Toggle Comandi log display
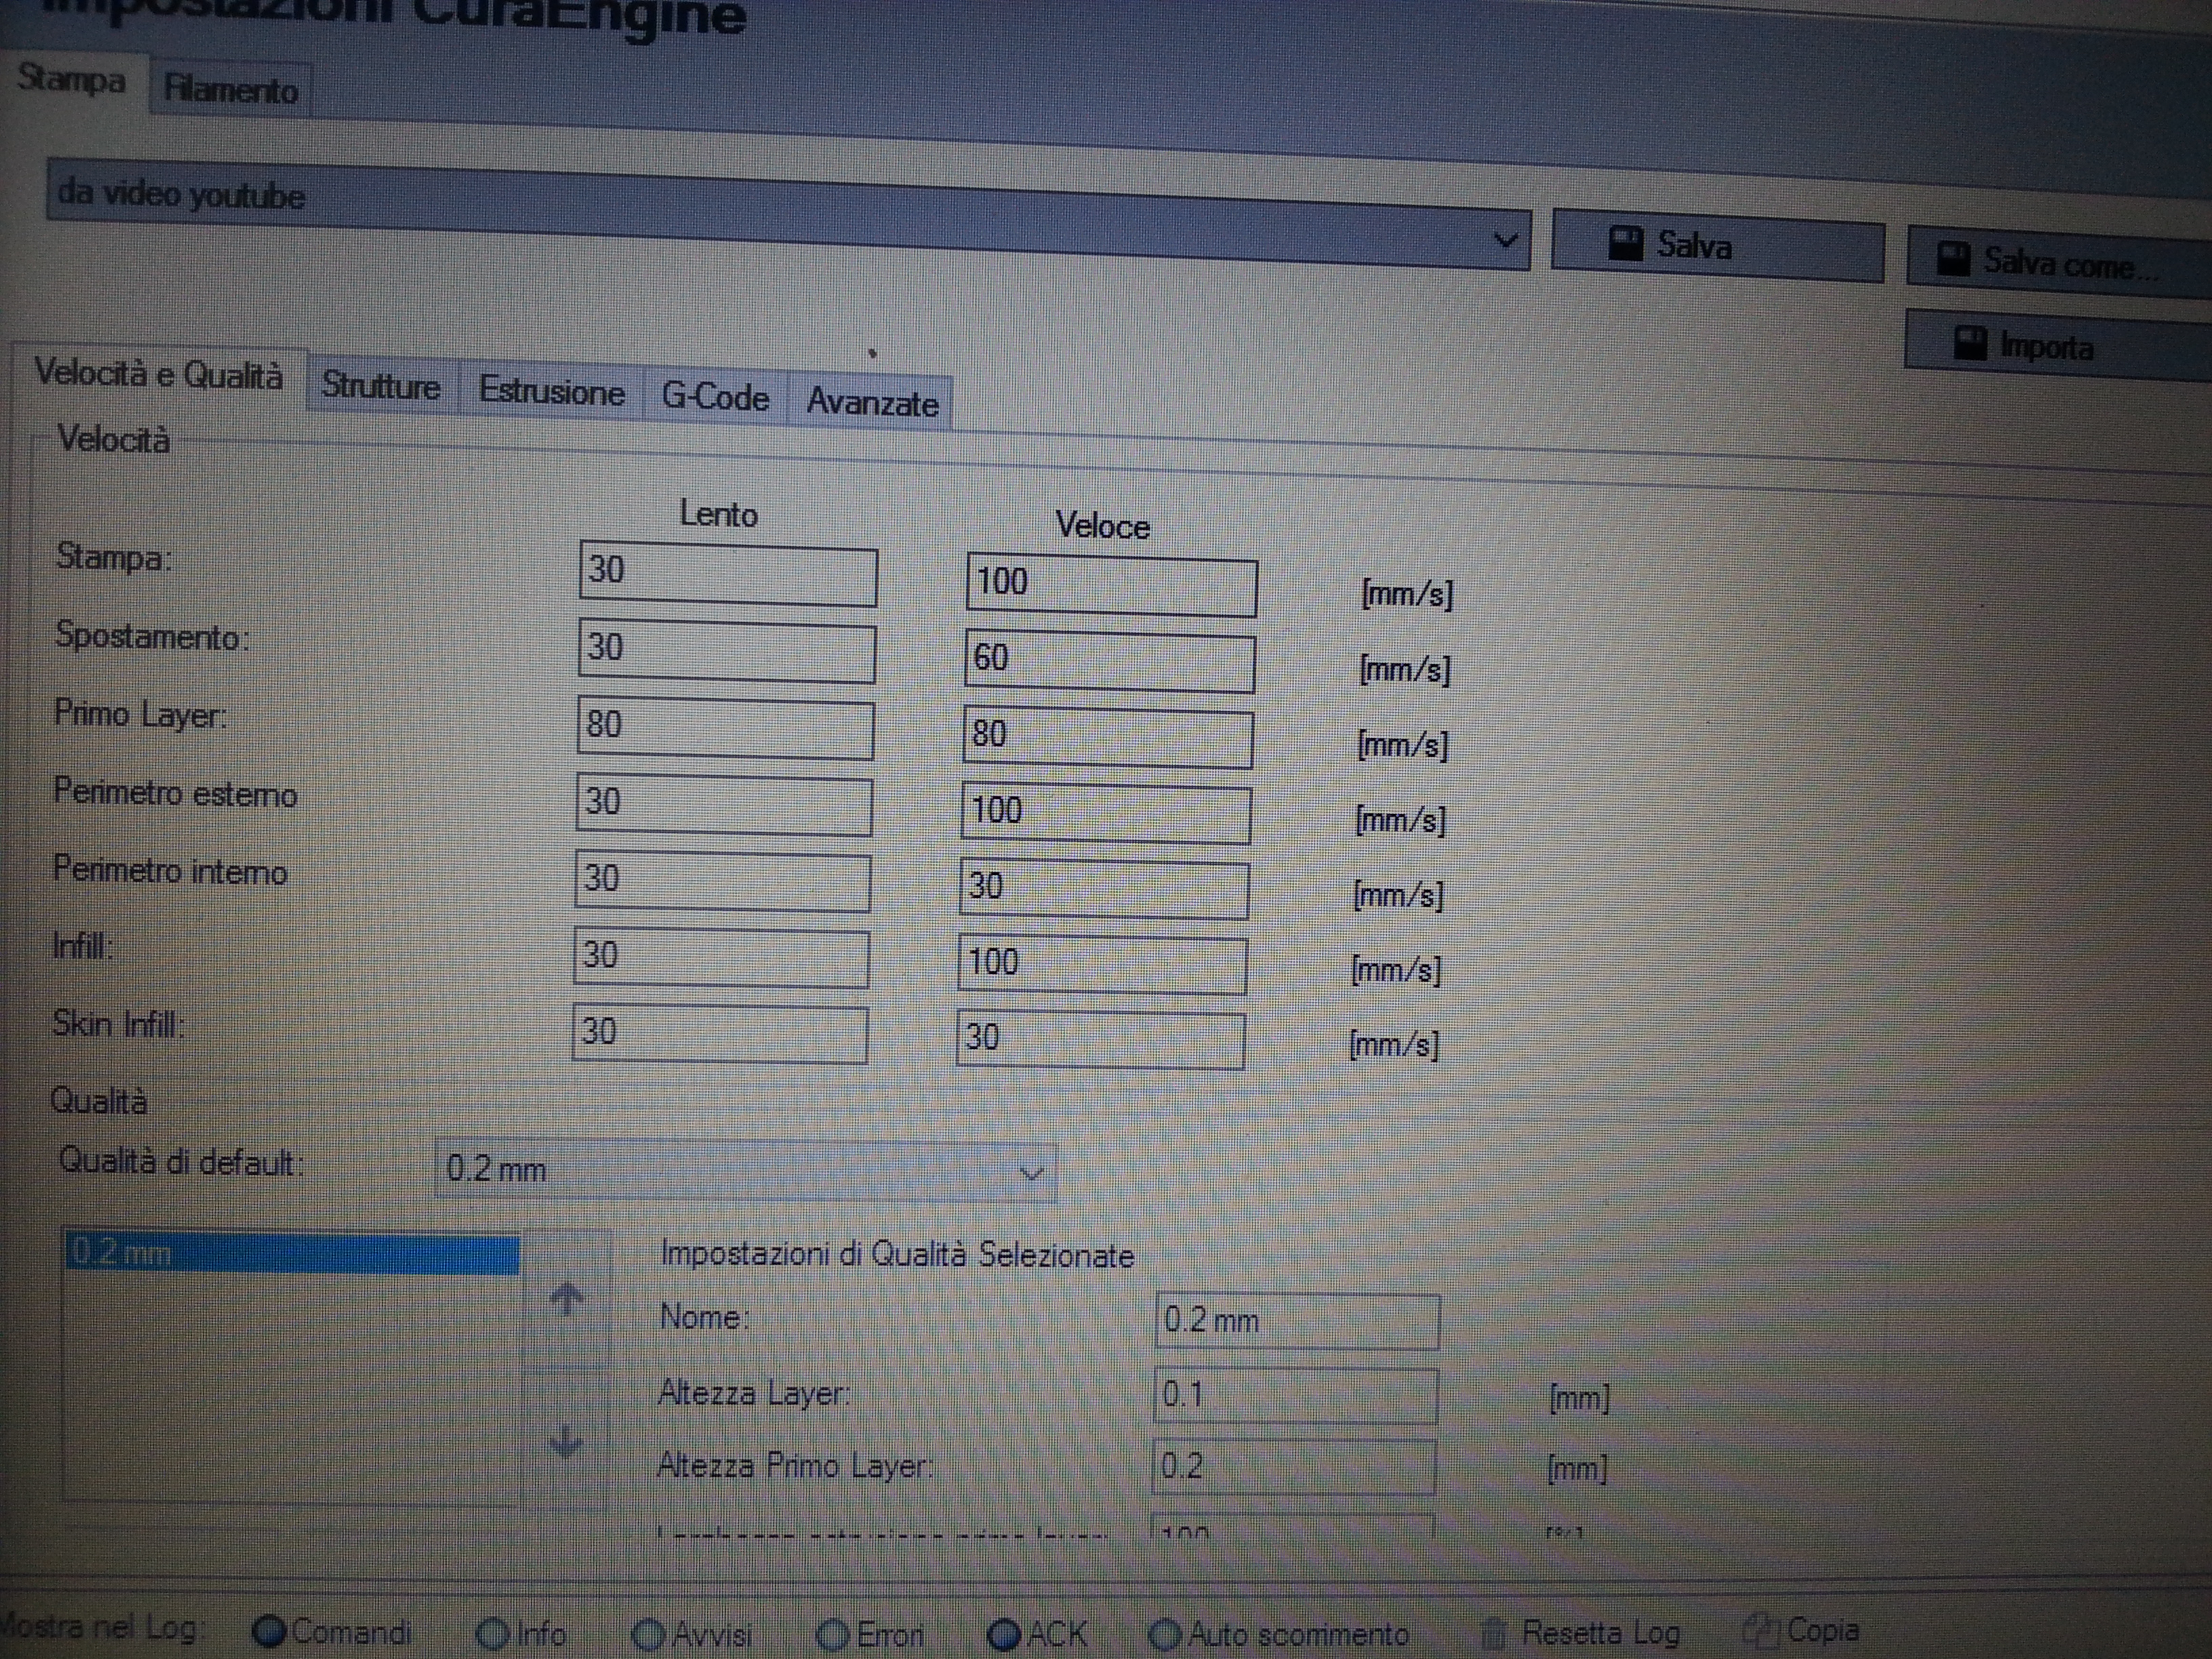This screenshot has width=2212, height=1659. coord(269,1631)
